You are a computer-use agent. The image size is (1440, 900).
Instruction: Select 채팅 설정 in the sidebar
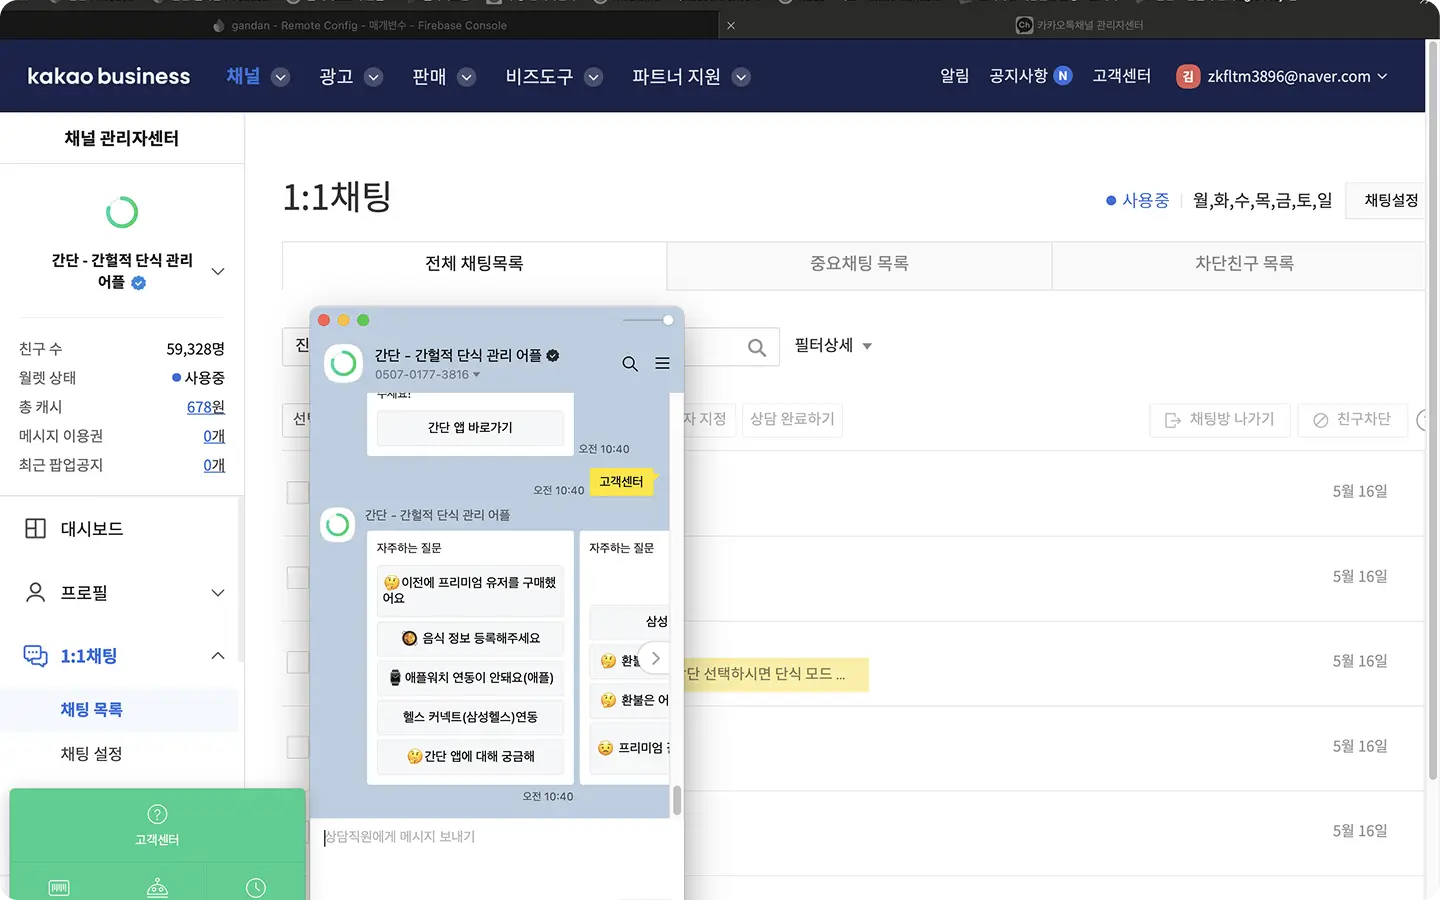[92, 754]
